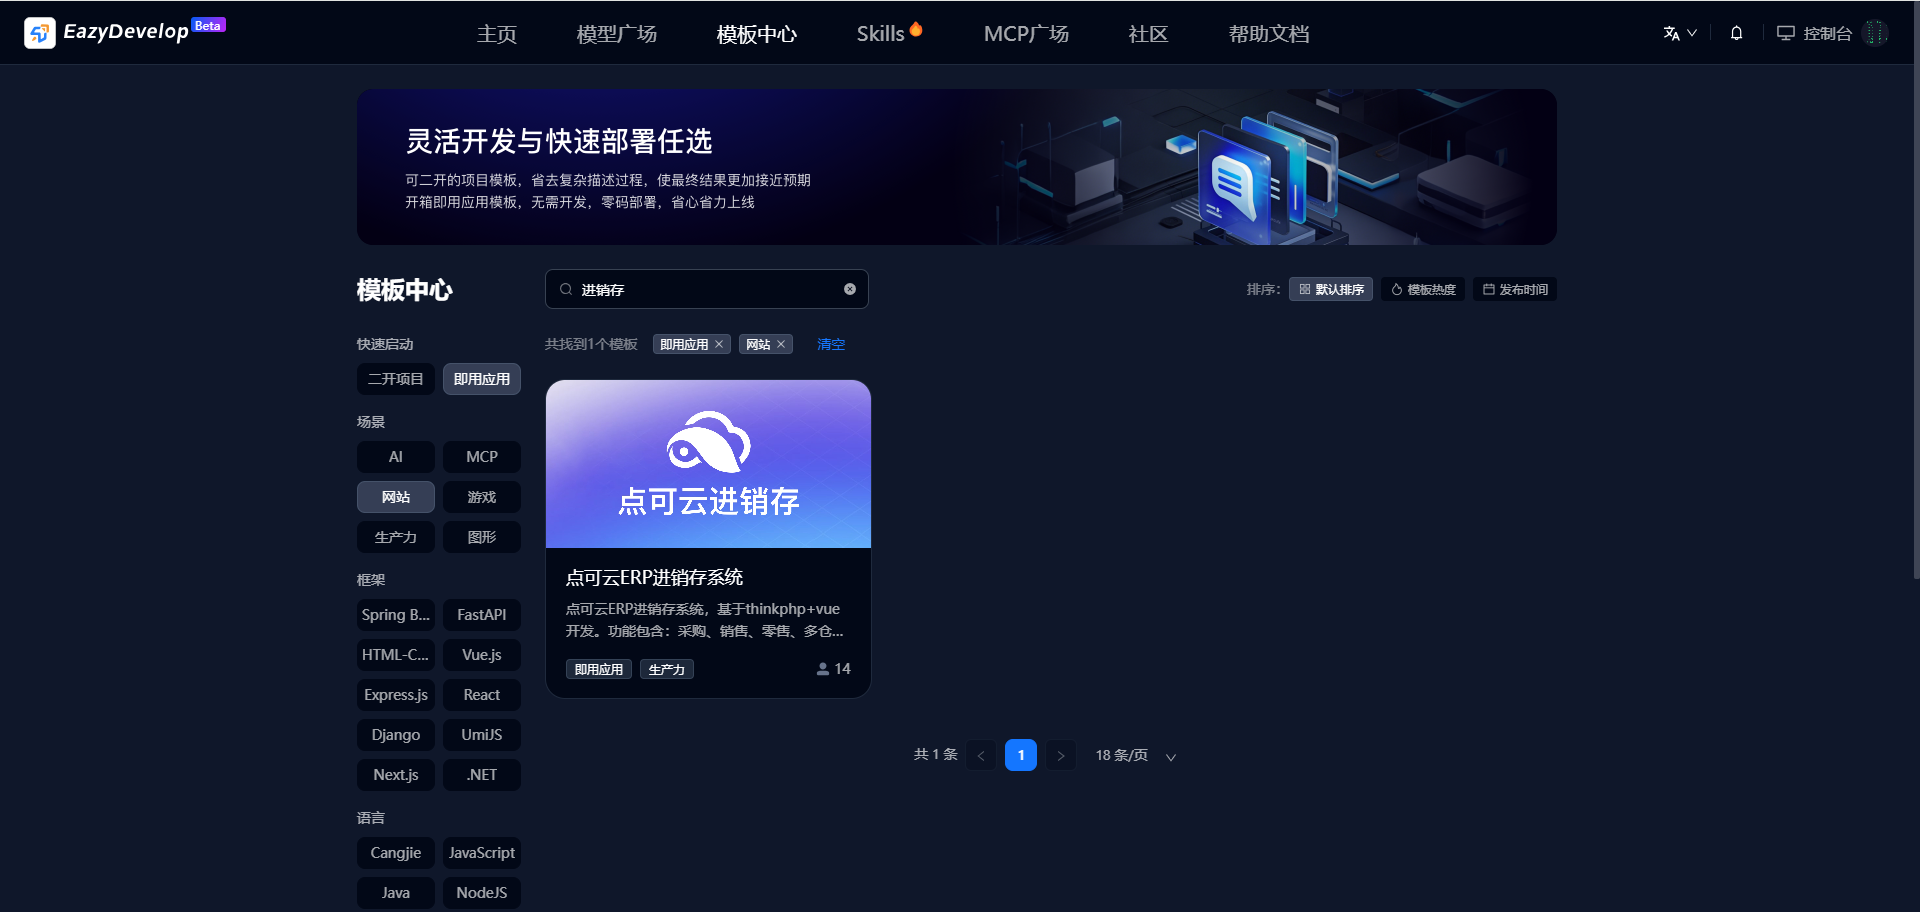The height and width of the screenshot is (912, 1920).
Task: Filter by Cangjie language
Action: (396, 853)
